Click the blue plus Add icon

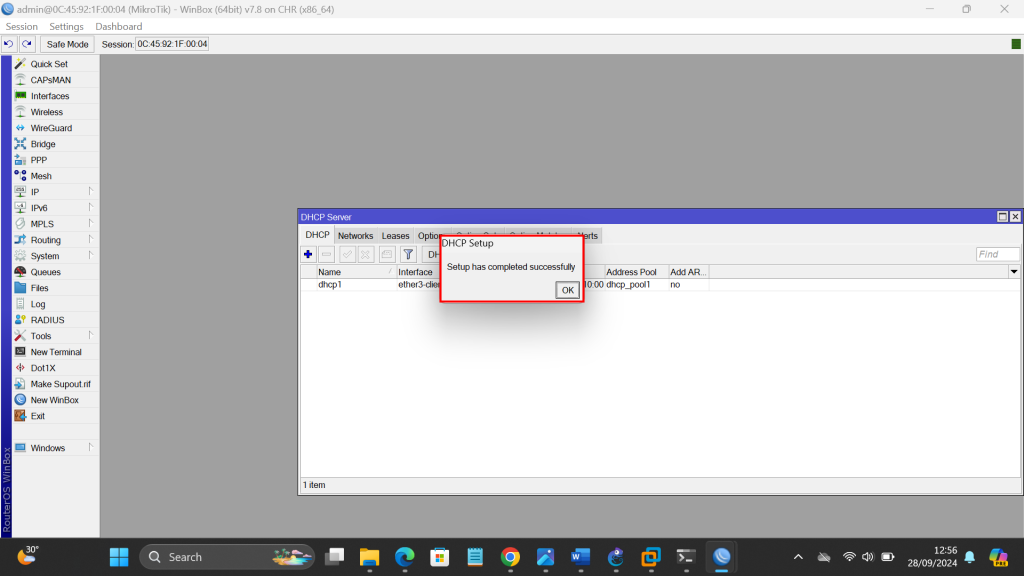(x=308, y=254)
